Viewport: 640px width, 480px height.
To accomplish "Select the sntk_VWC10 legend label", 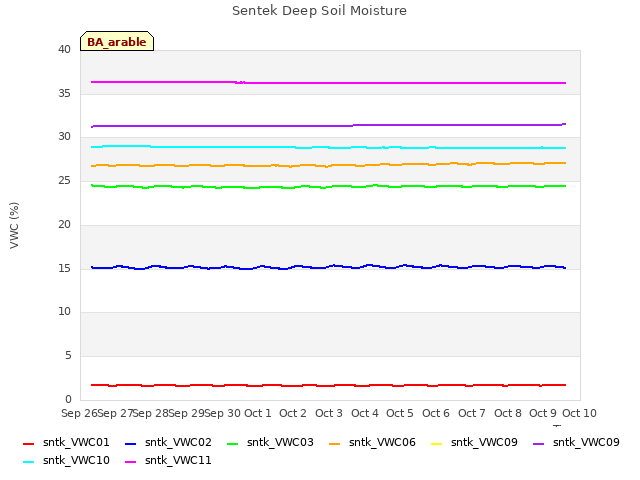I will click(x=76, y=460).
